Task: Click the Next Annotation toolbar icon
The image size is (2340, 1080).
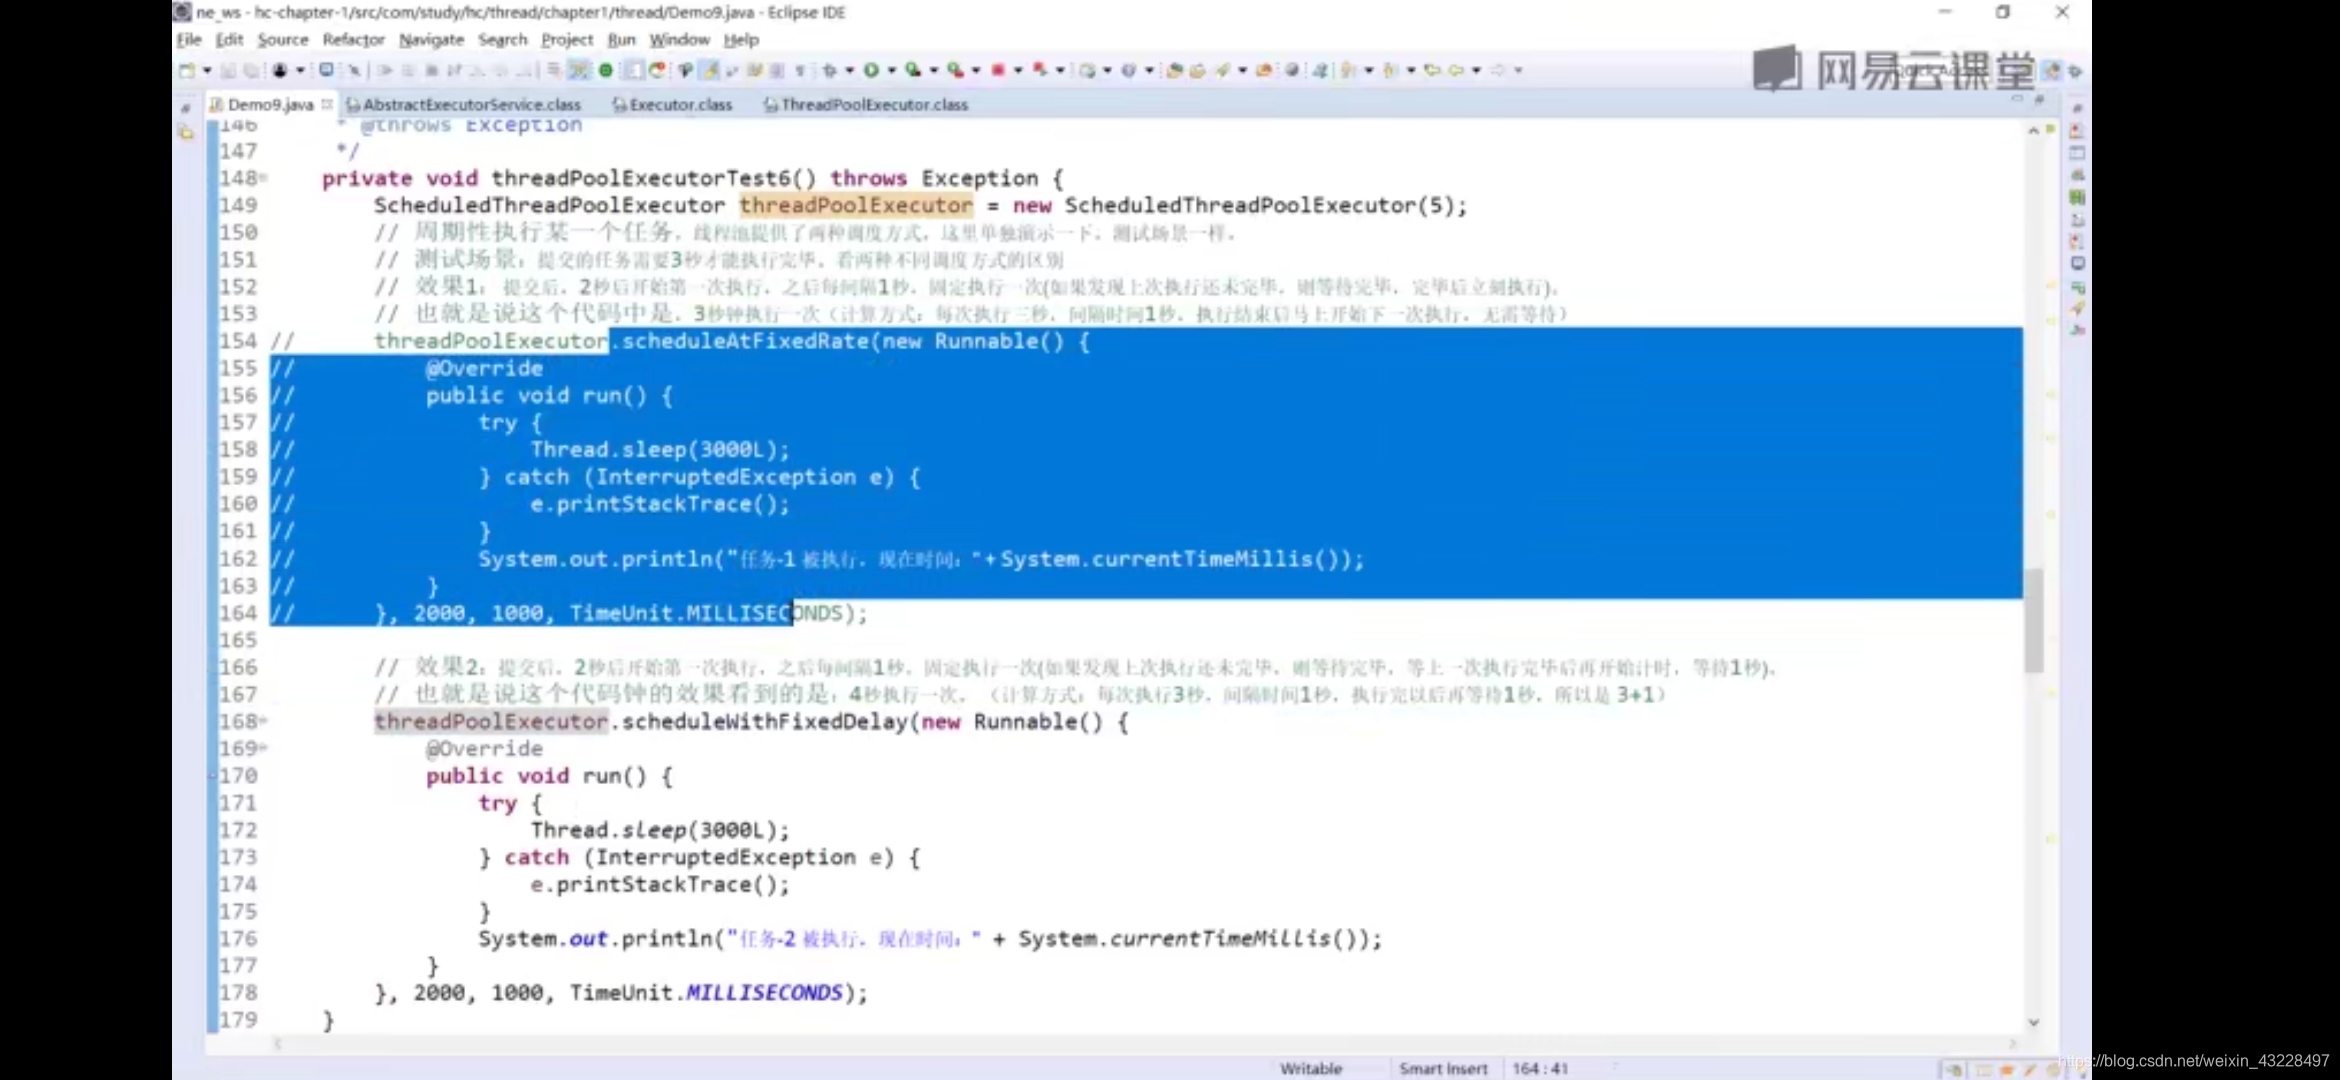Action: click(x=1347, y=70)
